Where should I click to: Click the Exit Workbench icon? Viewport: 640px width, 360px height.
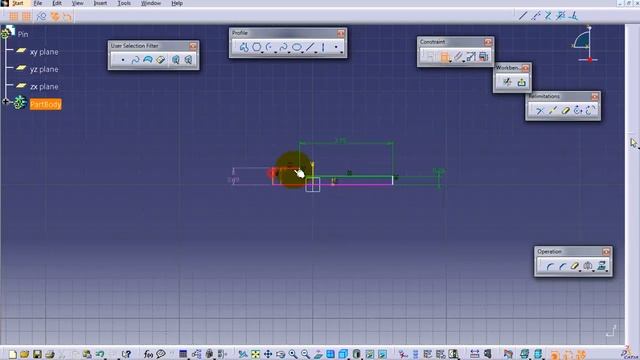click(522, 82)
